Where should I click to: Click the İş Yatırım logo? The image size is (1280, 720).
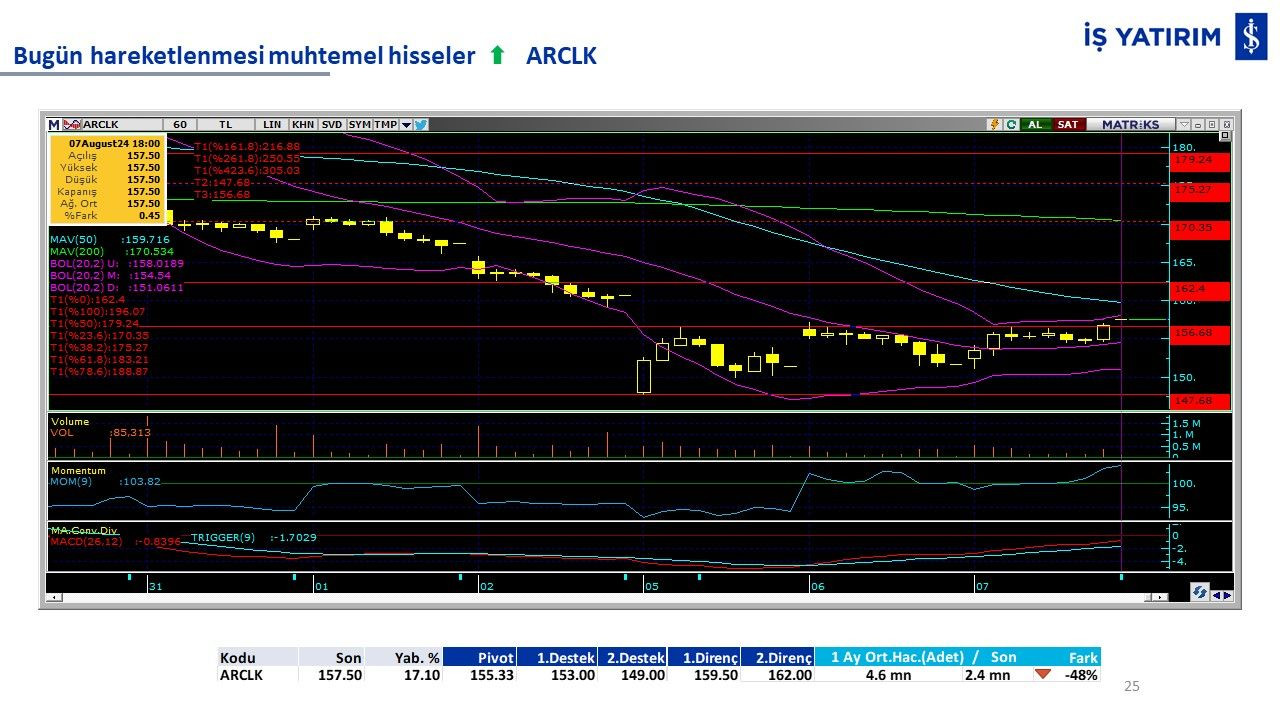click(1175, 38)
